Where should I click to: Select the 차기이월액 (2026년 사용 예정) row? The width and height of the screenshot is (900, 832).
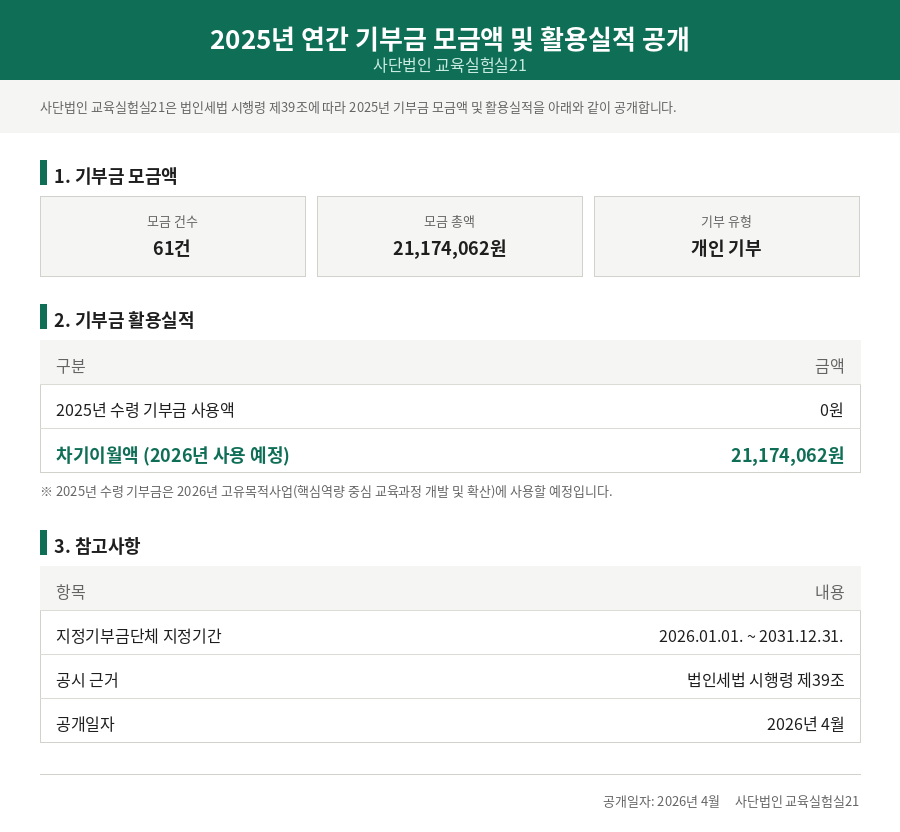coord(450,454)
